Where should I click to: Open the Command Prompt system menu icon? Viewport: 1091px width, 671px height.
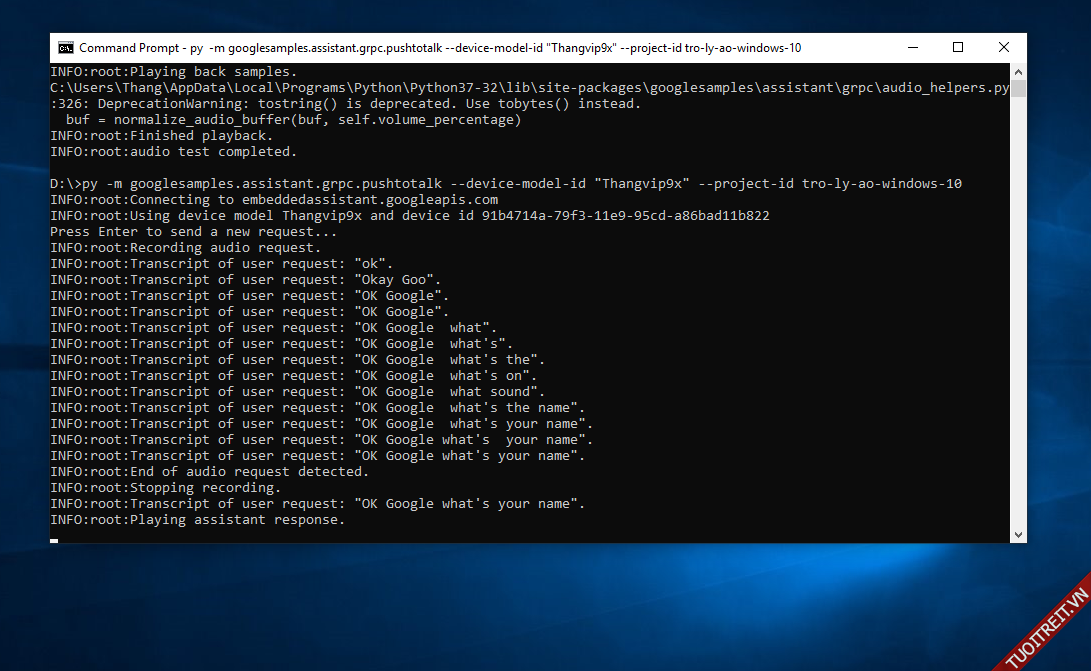(x=66, y=48)
